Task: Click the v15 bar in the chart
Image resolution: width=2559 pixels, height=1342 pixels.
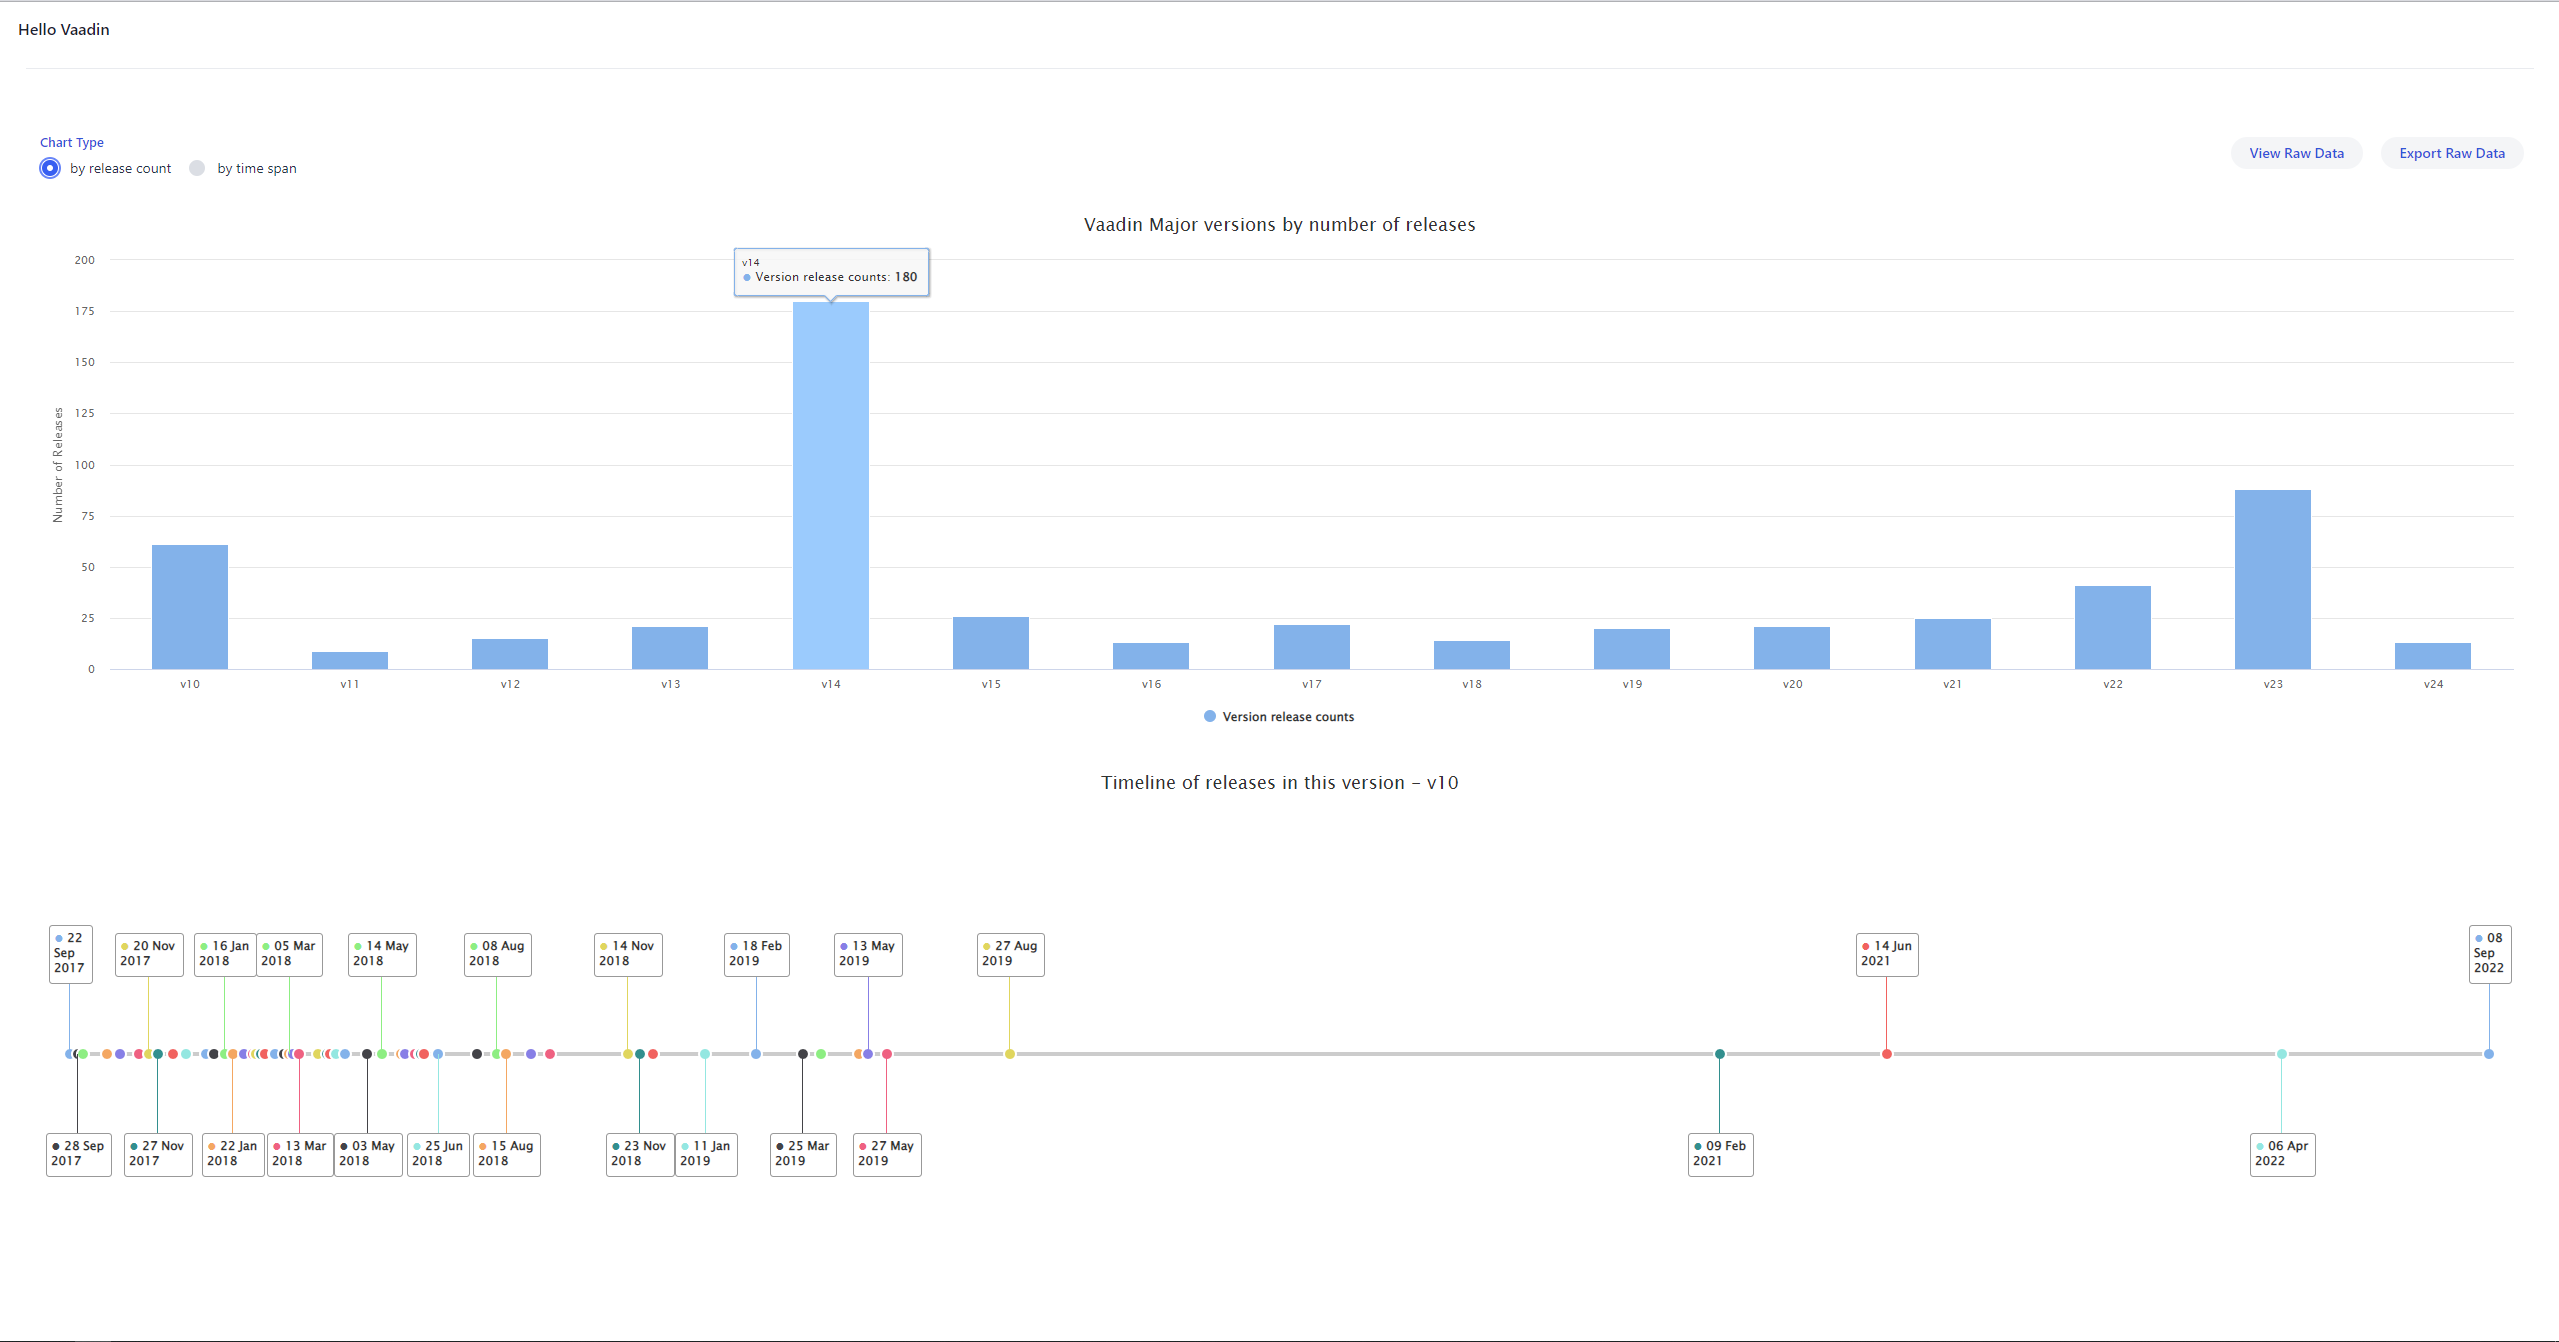Action: coord(990,642)
